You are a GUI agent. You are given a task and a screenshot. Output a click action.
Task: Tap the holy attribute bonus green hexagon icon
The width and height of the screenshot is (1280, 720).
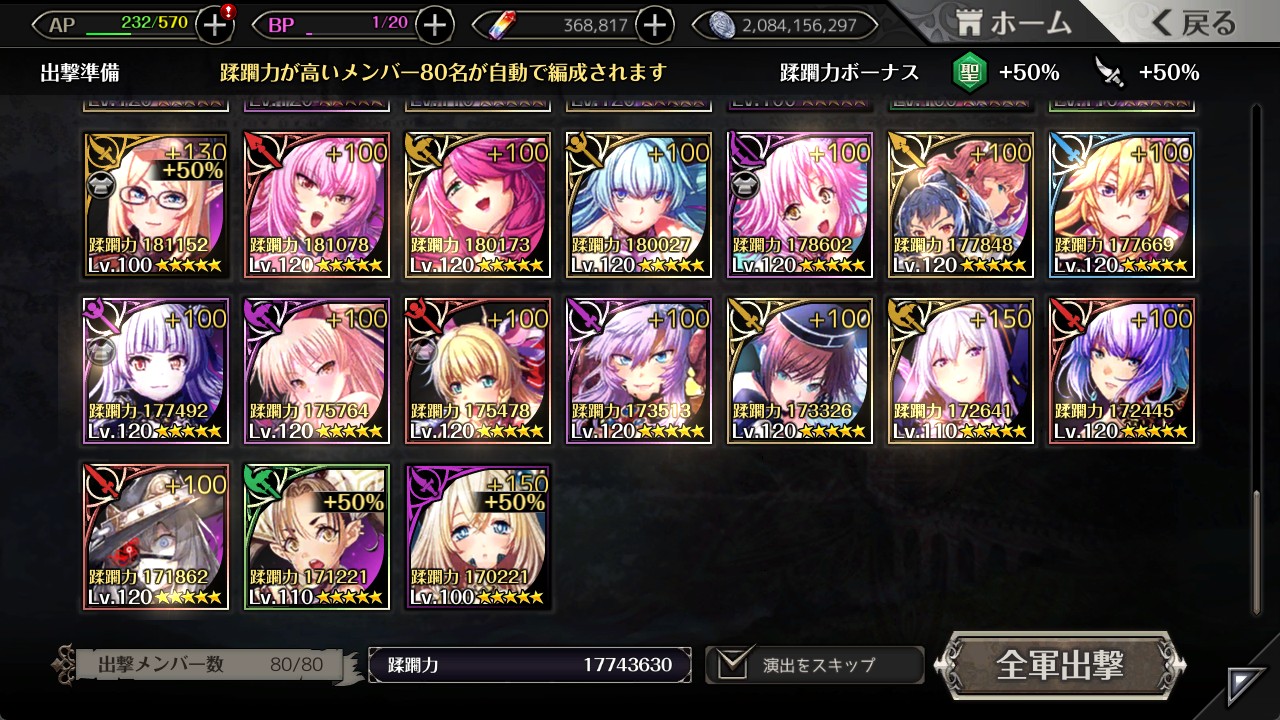click(x=969, y=72)
